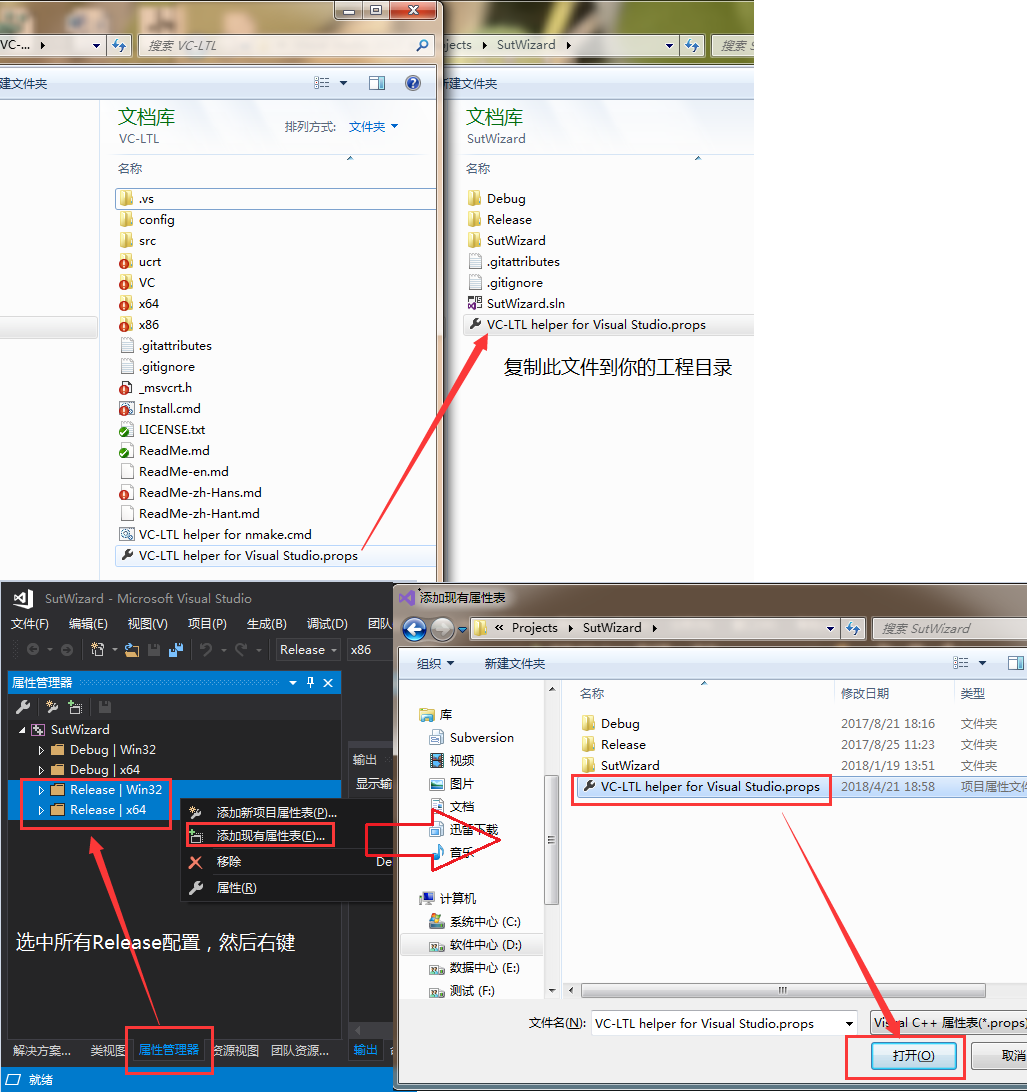This screenshot has height=1092, width=1027.
Task: Open file type filter Visual C++ props dropdown
Action: tap(948, 1023)
